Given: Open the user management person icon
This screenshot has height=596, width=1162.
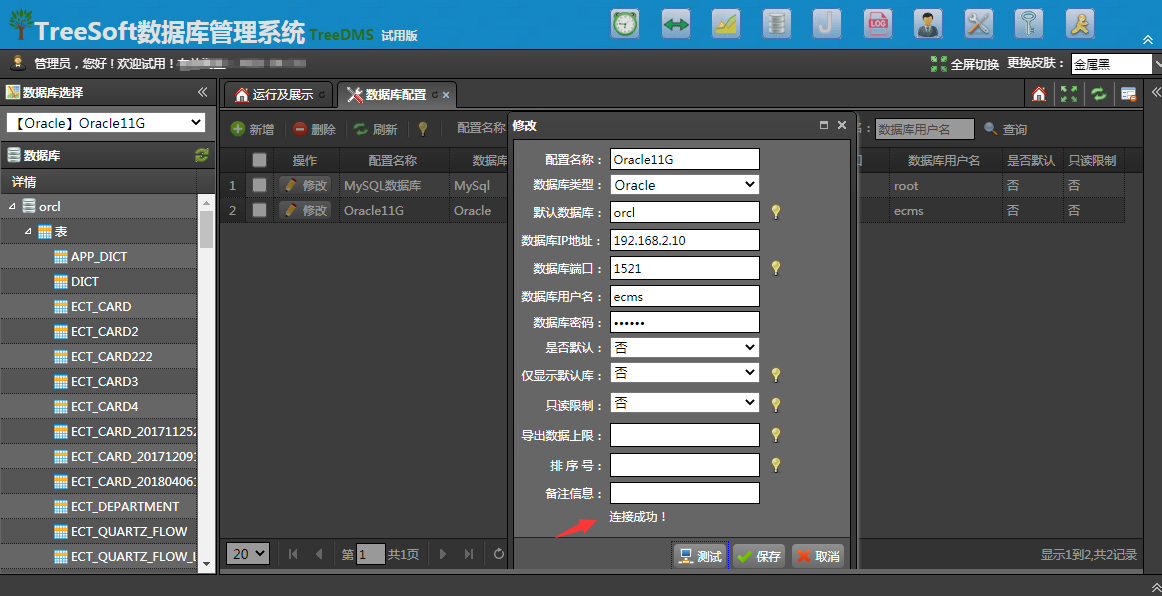Looking at the screenshot, I should pos(928,24).
